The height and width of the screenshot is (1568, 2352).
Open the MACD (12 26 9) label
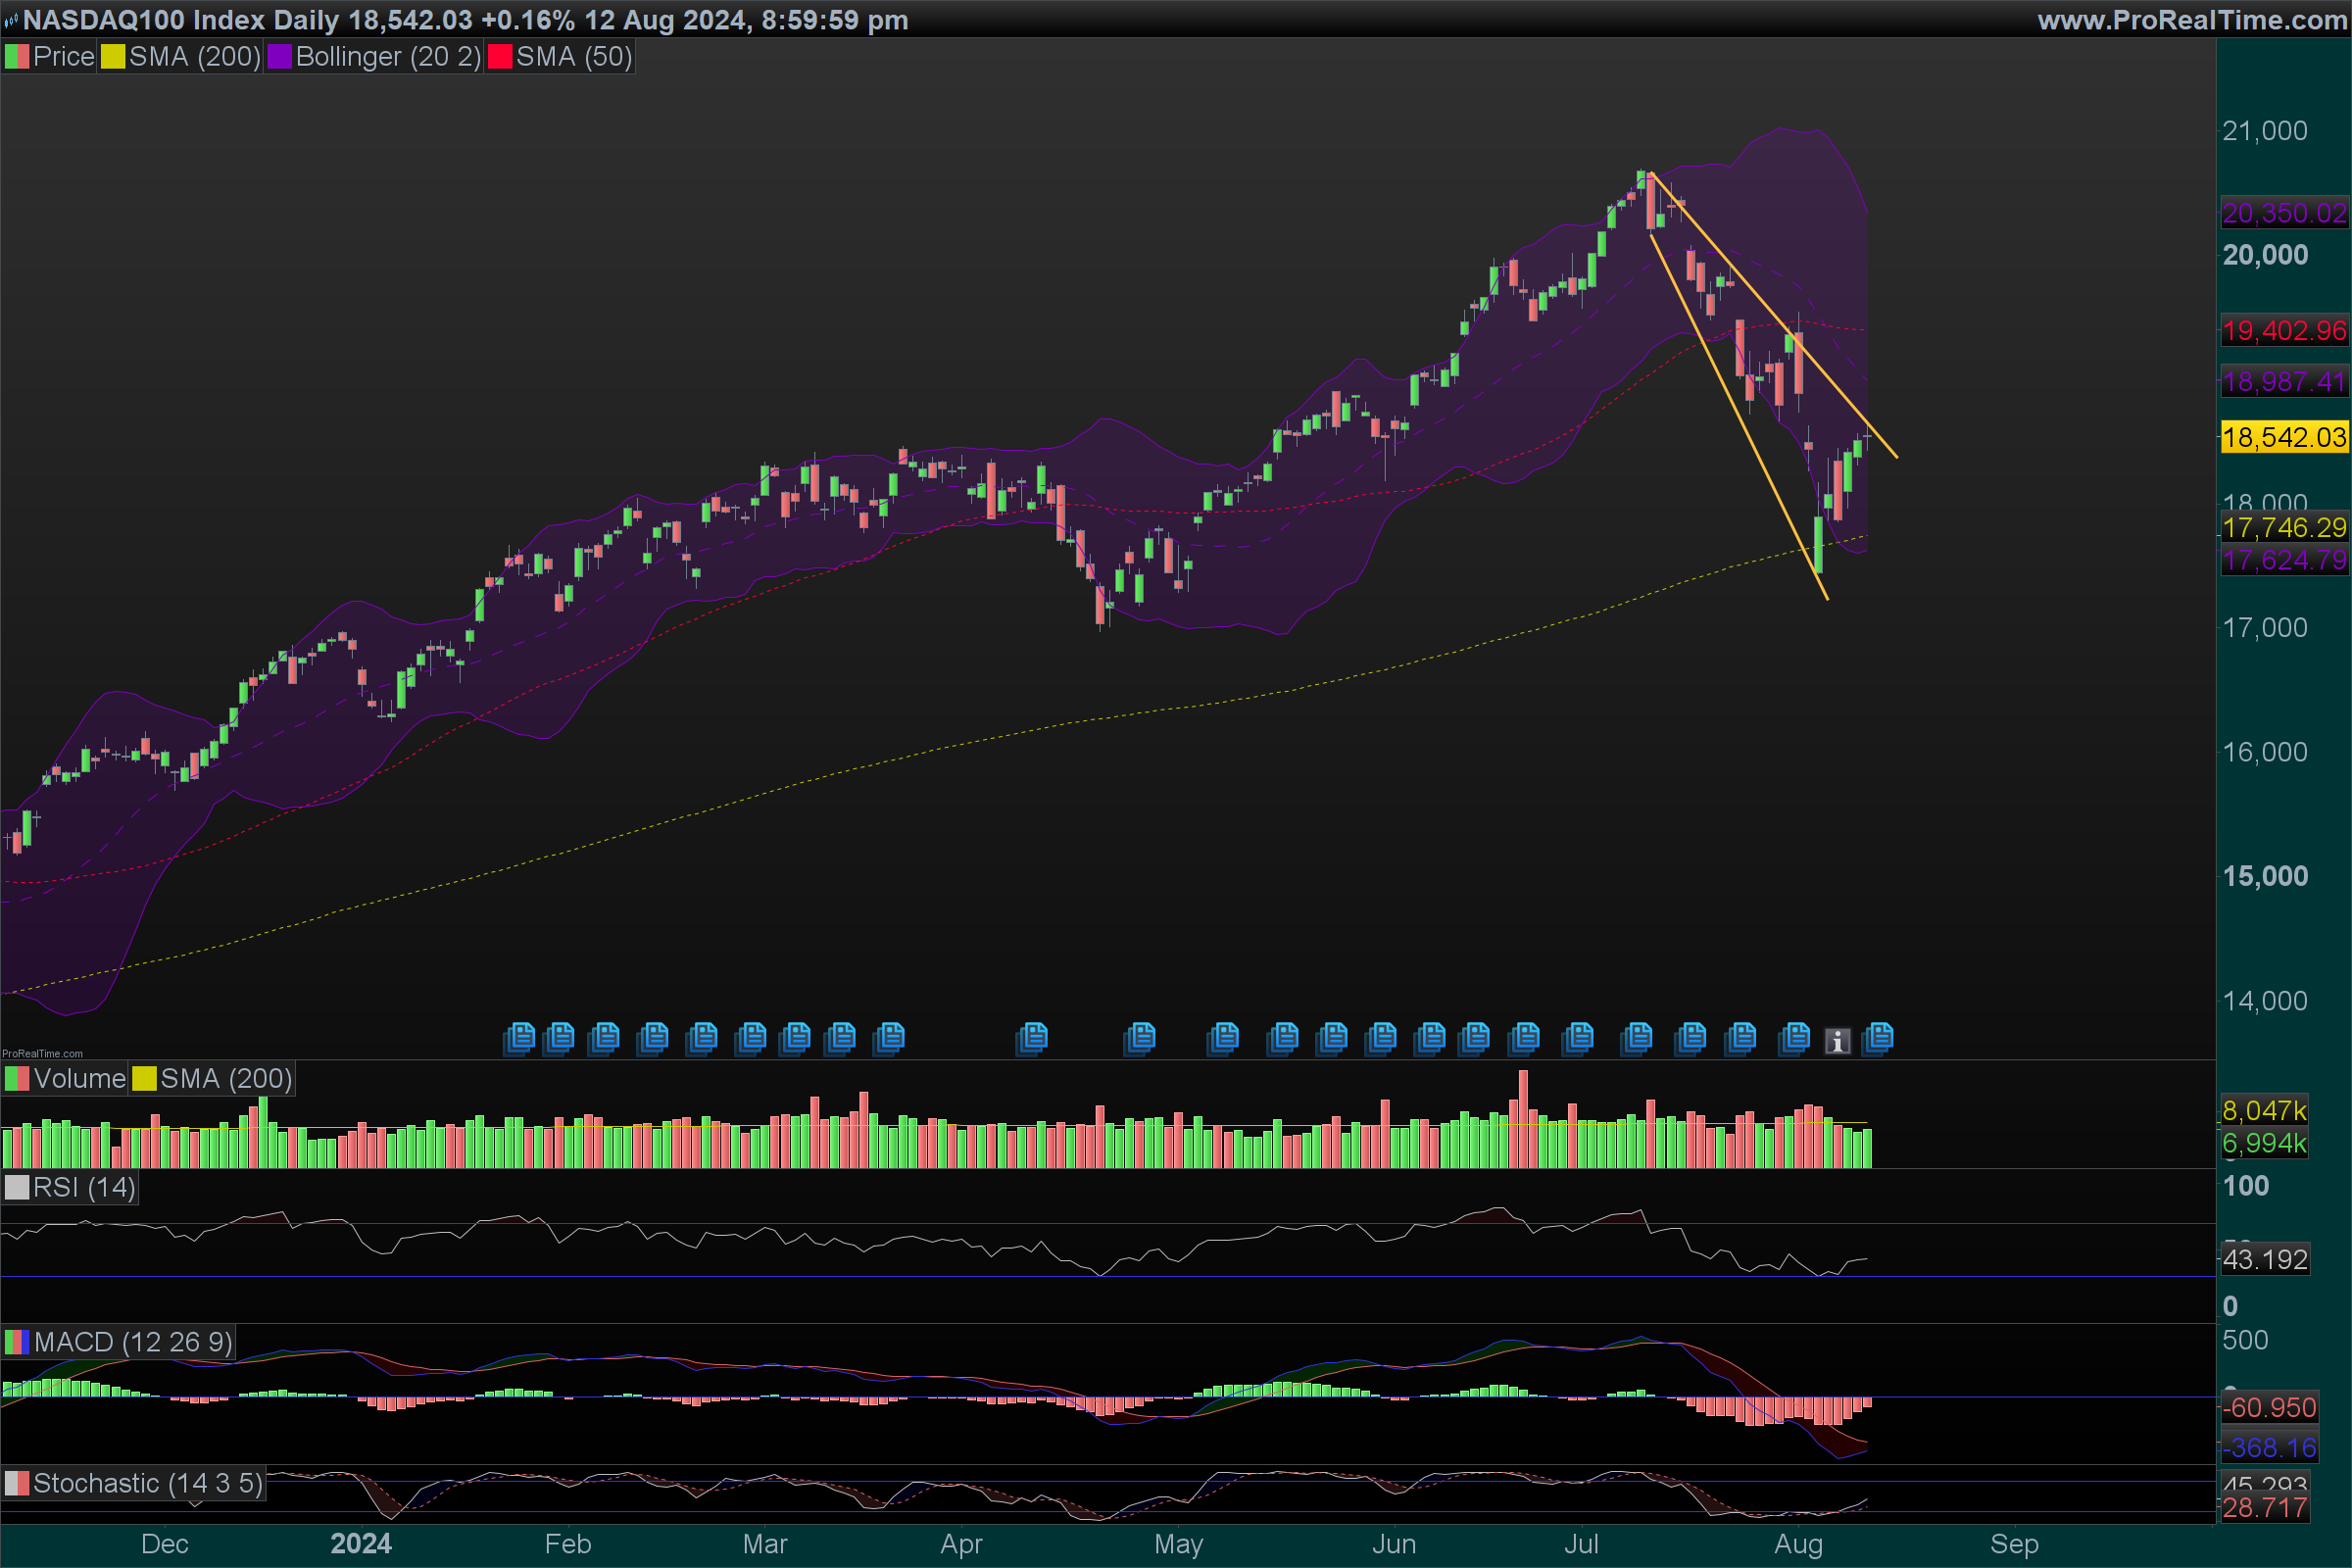[132, 1342]
